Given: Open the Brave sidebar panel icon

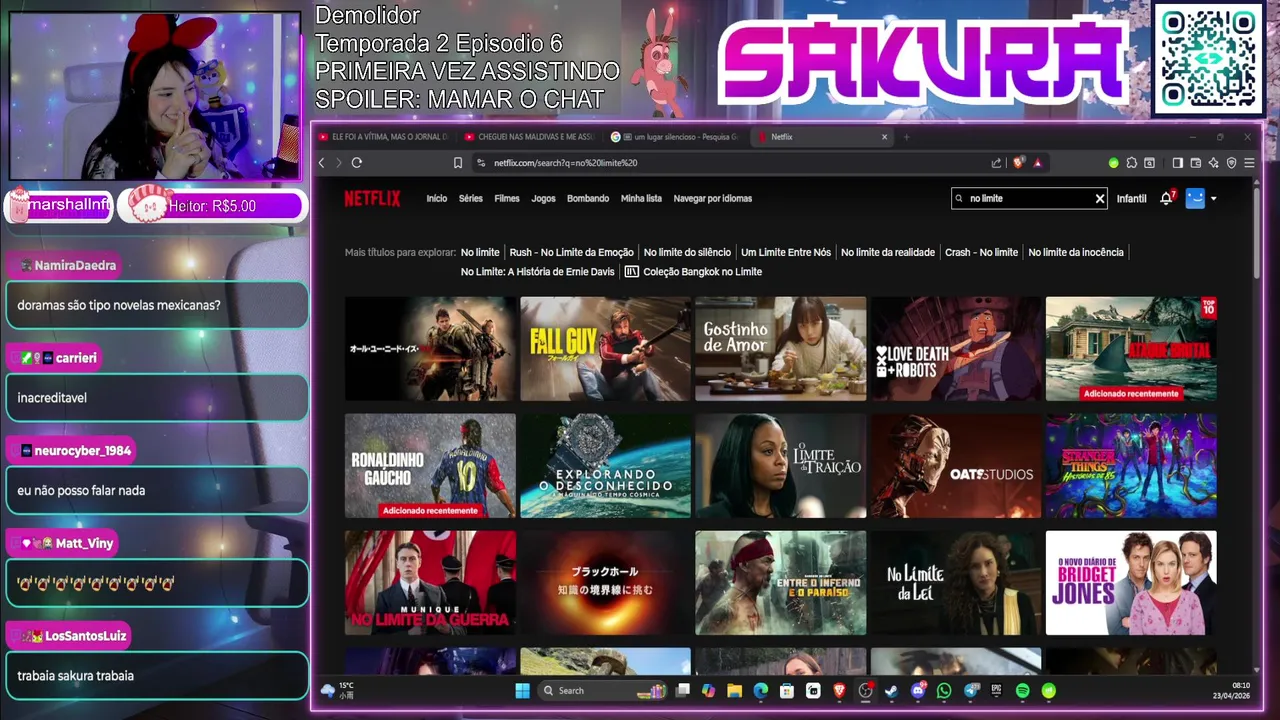Looking at the screenshot, I should 1177,163.
